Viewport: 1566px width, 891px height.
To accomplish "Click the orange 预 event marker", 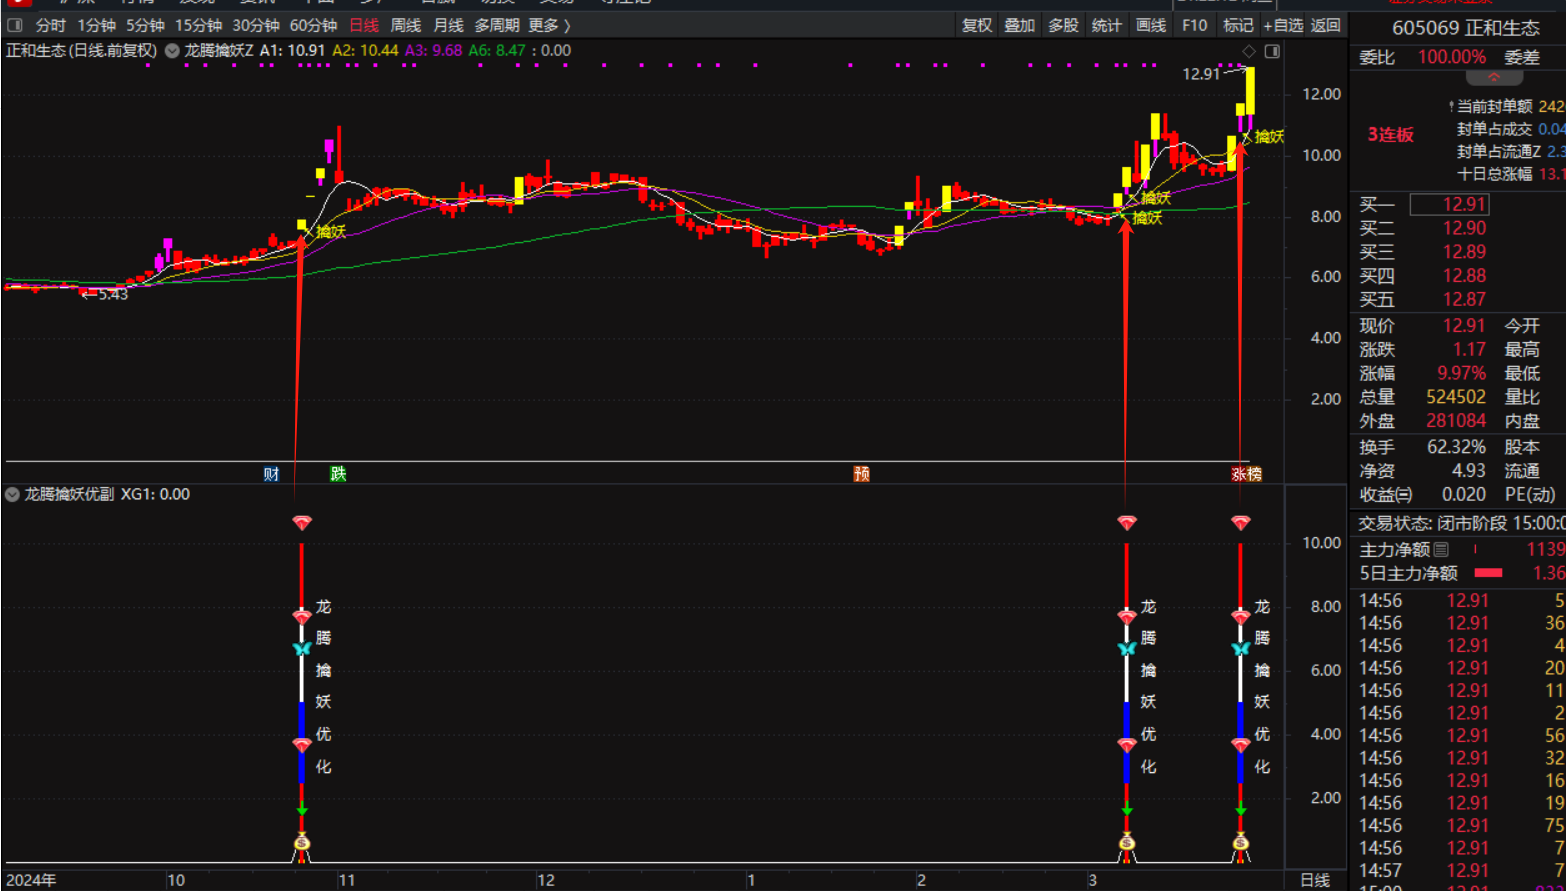I will 861,474.
